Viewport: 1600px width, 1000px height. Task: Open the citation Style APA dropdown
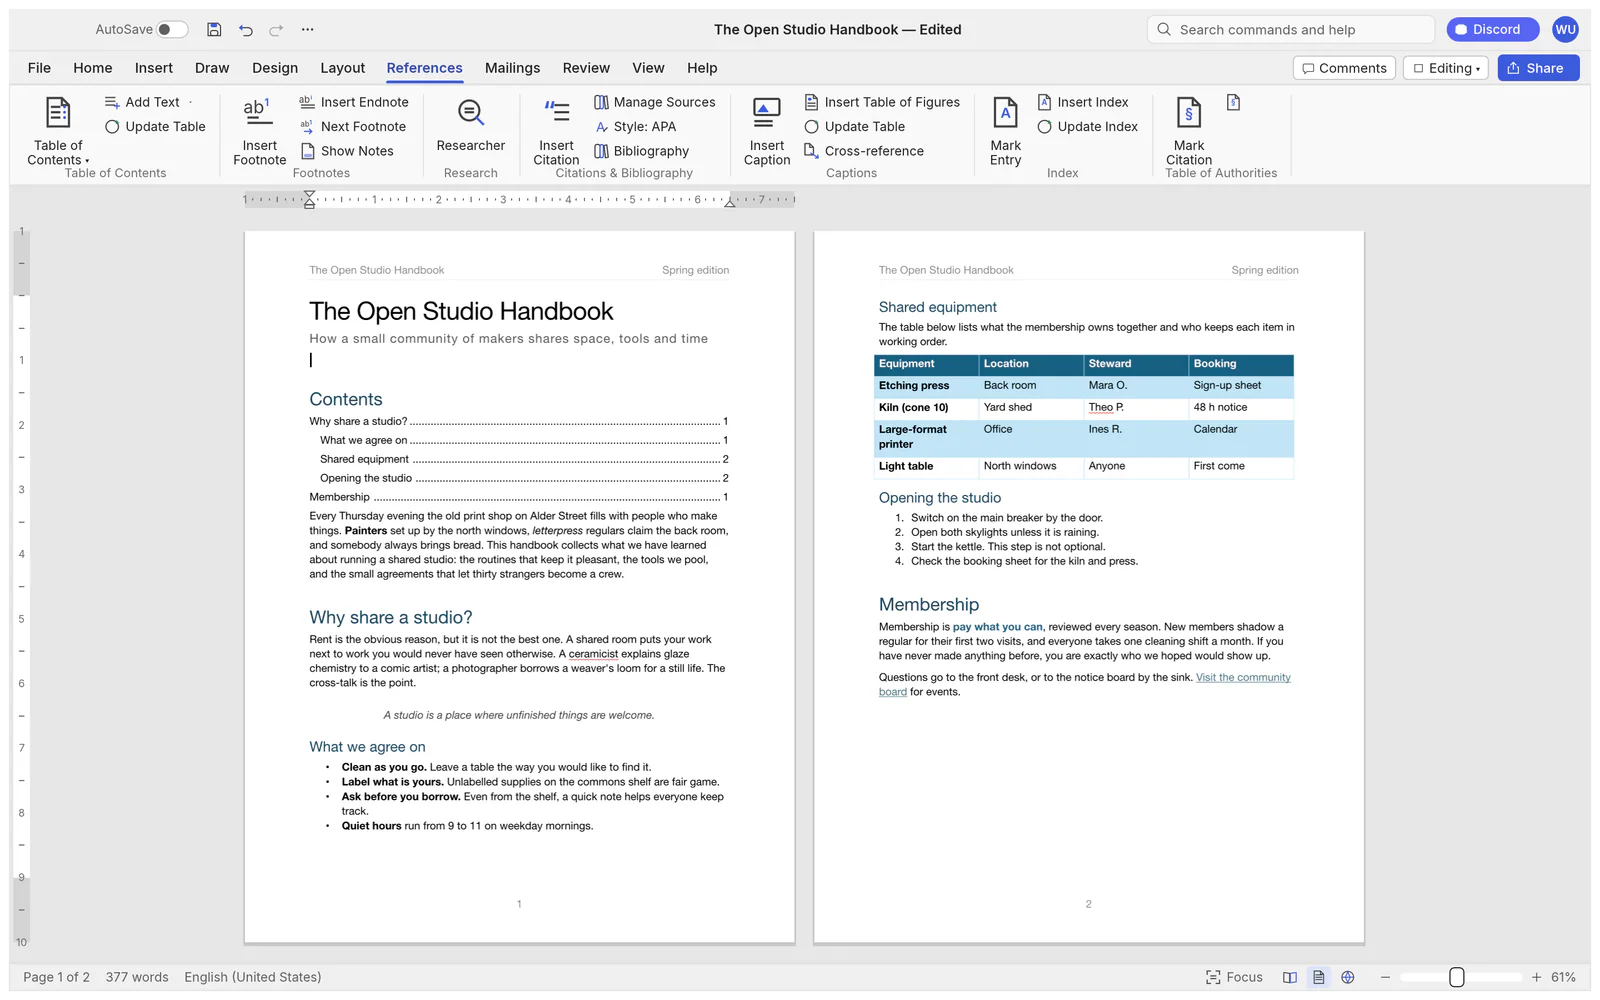pyautogui.click(x=636, y=127)
